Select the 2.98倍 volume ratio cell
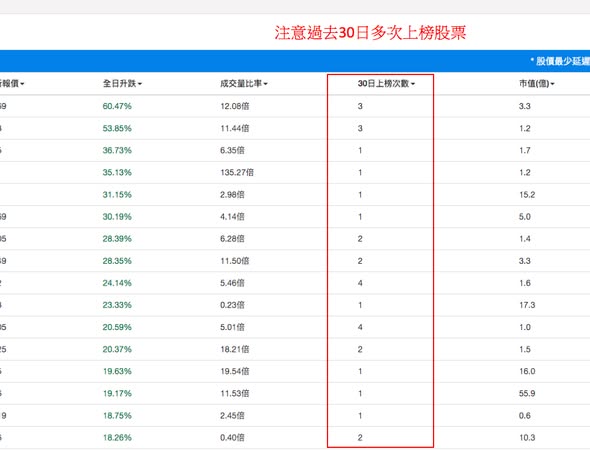 click(232, 195)
